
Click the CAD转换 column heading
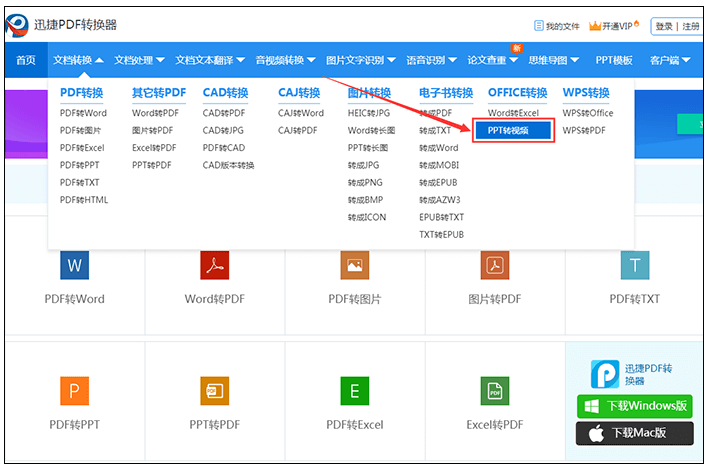[225, 93]
